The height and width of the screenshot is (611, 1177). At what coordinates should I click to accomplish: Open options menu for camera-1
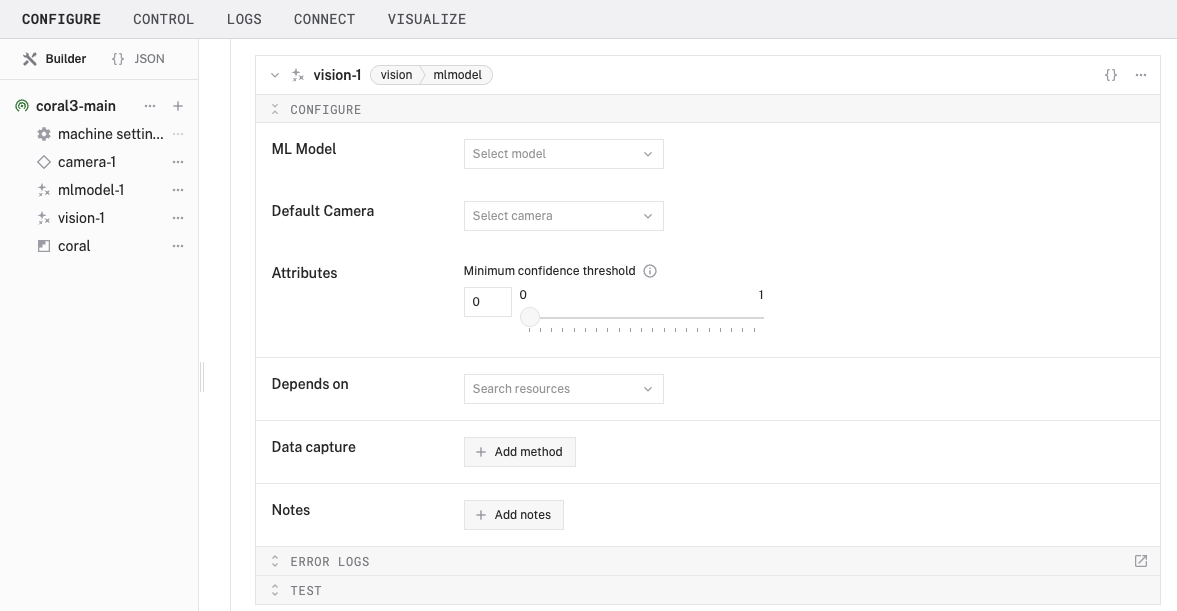click(178, 162)
